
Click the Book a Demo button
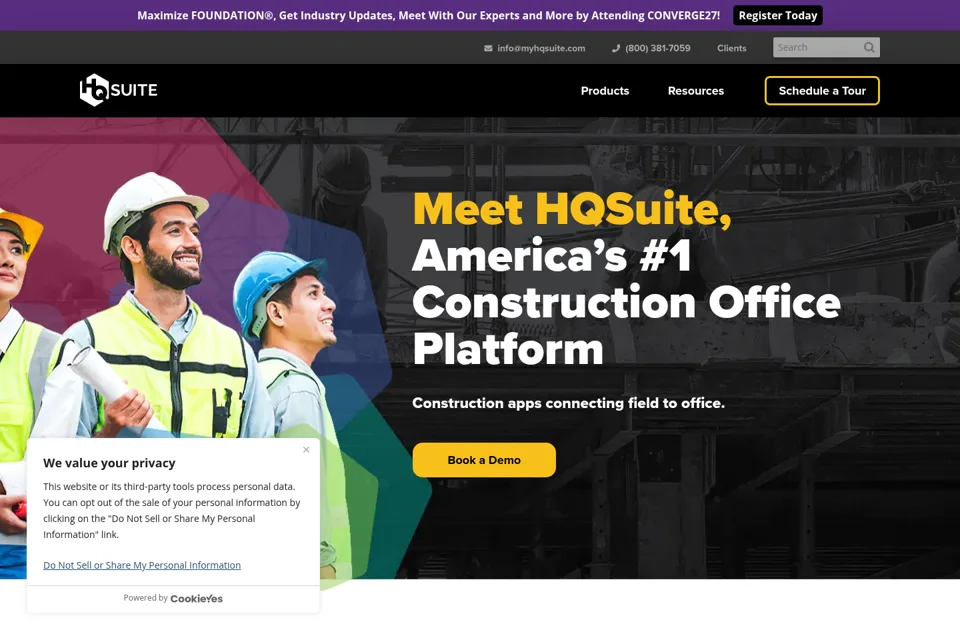(484, 460)
